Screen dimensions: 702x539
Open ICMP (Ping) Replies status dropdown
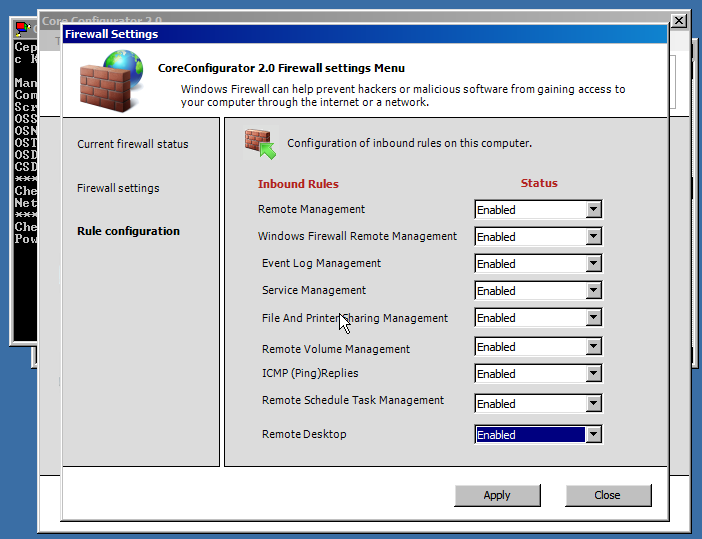pos(594,373)
